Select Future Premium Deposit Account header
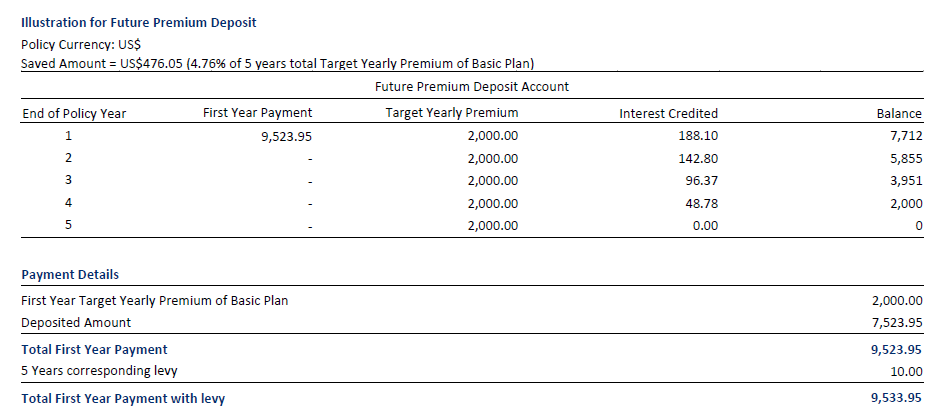The image size is (943, 417). (x=472, y=87)
